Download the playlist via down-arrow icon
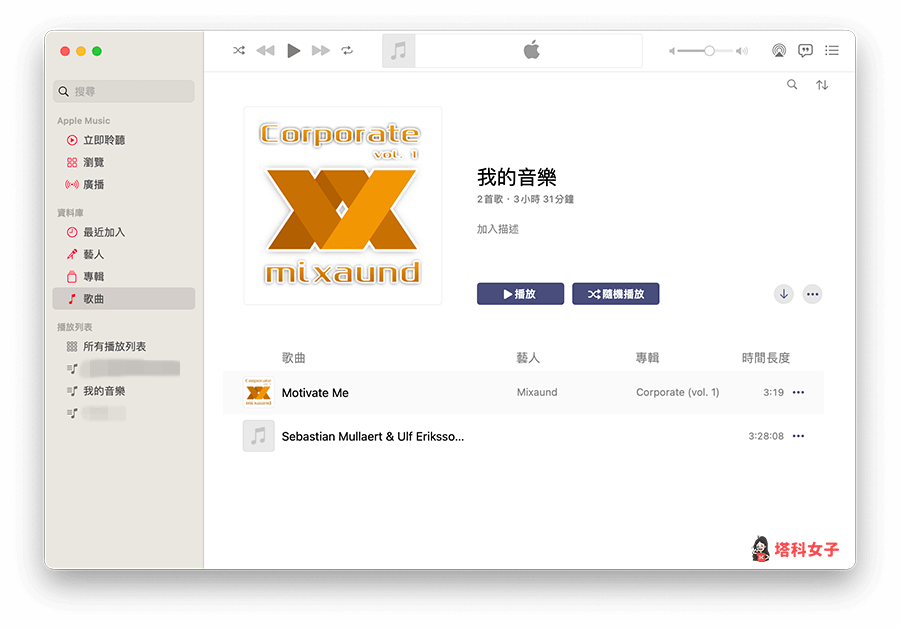This screenshot has width=900, height=628. tap(782, 294)
